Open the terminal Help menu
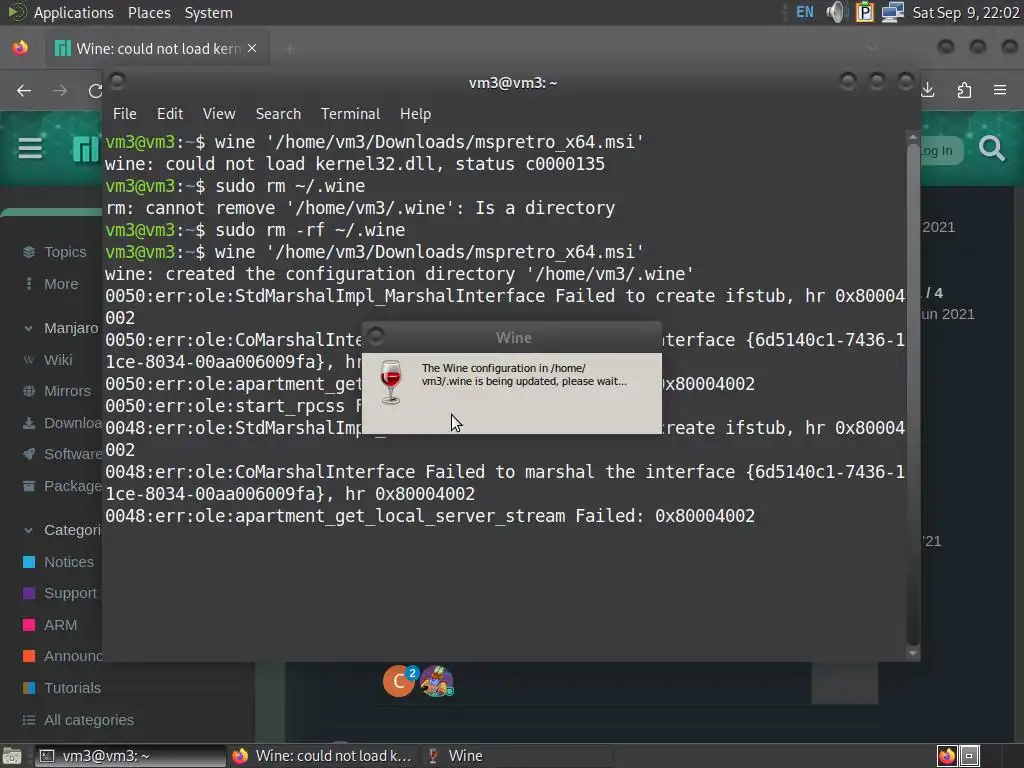 [415, 114]
